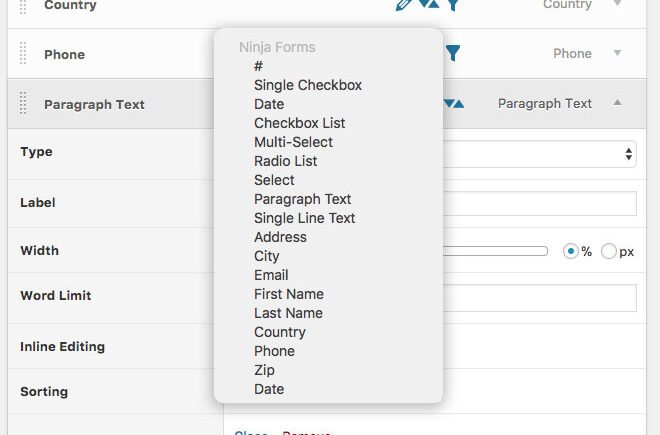Select the px width unit radio button
The image size is (660, 435).
point(609,251)
